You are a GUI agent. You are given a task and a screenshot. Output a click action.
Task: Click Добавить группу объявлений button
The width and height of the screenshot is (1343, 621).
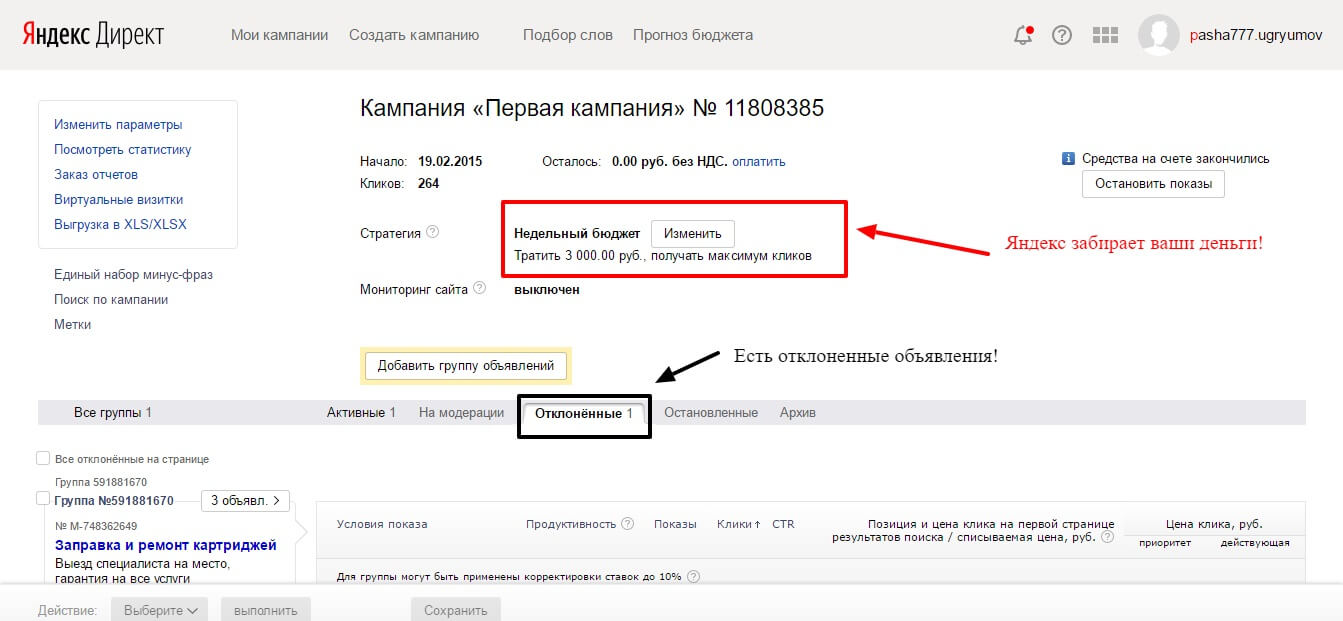(466, 366)
